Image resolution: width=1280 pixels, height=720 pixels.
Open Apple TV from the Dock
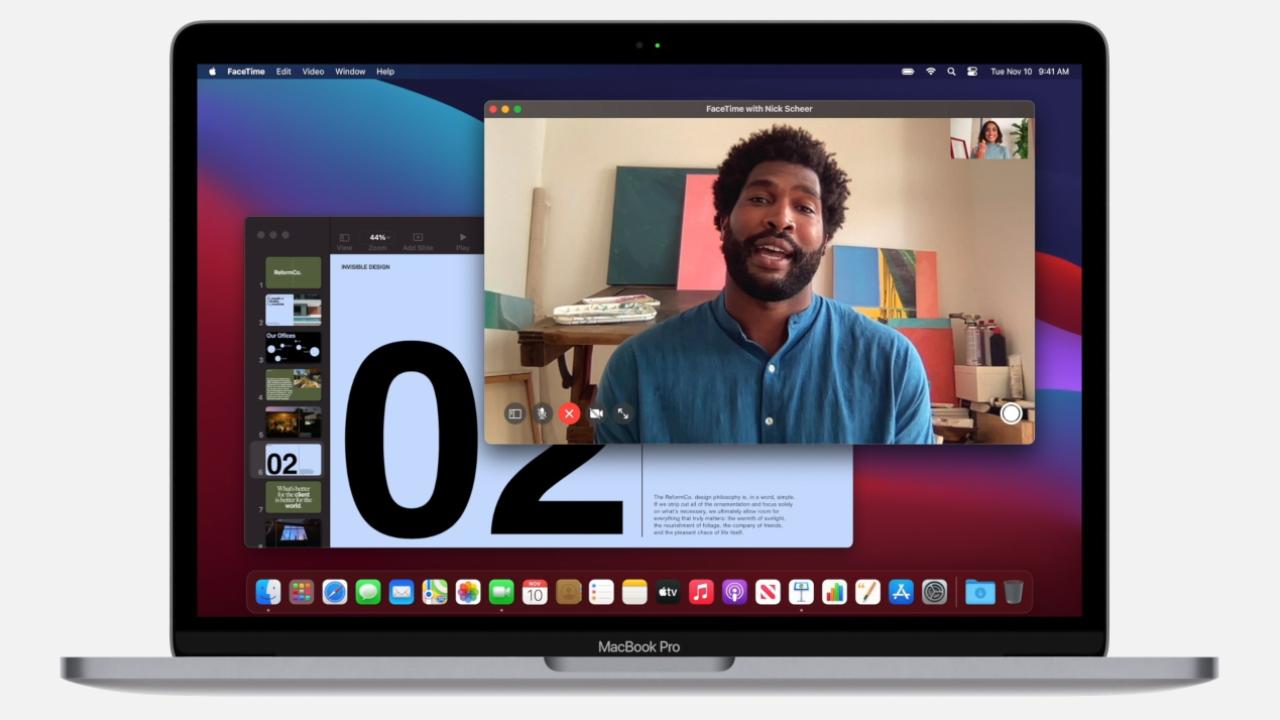tap(668, 592)
